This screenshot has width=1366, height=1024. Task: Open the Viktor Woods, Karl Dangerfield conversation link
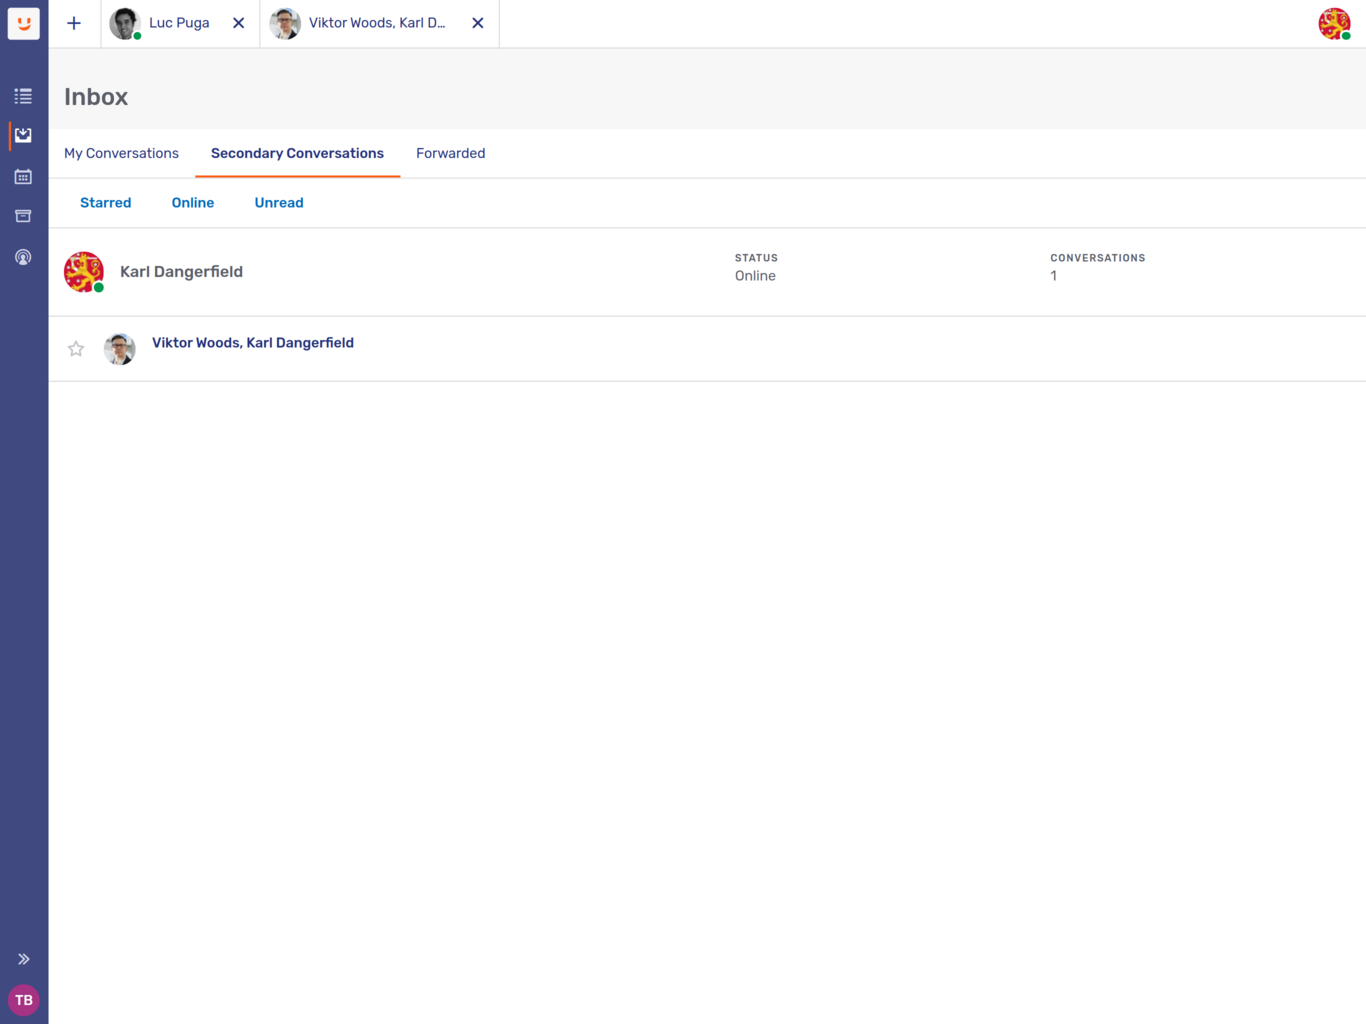tap(253, 342)
